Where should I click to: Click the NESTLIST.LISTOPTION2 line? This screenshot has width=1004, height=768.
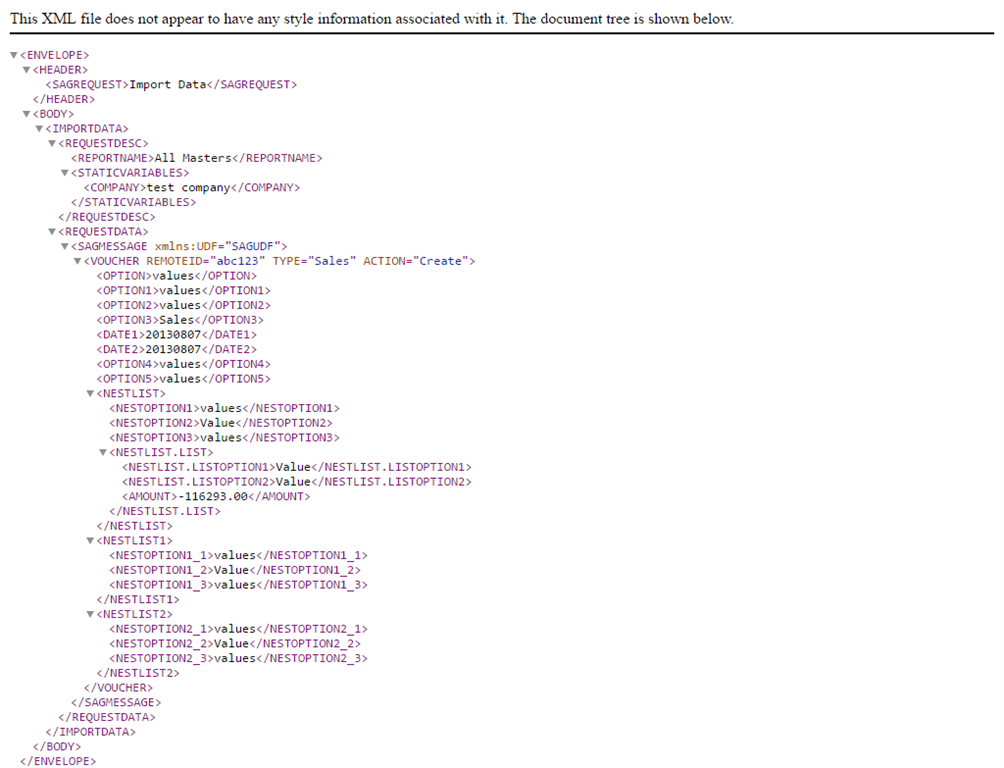coord(297,482)
